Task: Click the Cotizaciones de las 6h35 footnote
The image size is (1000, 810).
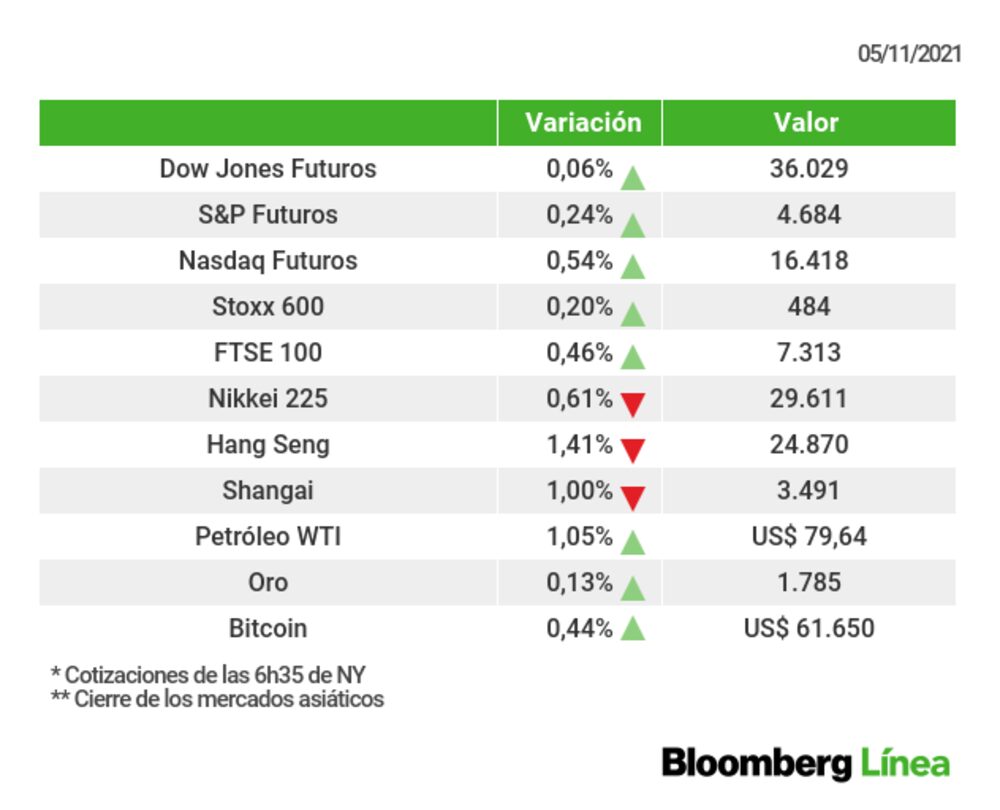Action: pyautogui.click(x=208, y=675)
